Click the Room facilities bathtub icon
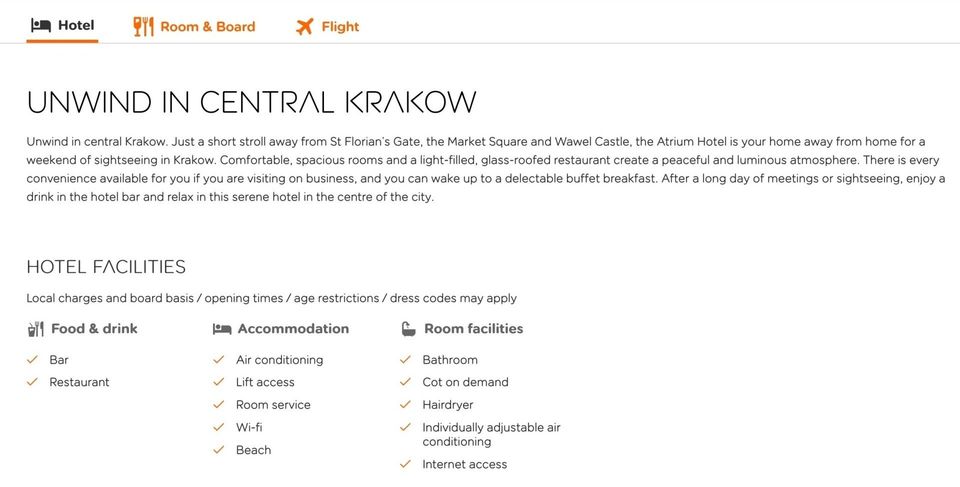Image resolution: width=960 pixels, height=487 pixels. (408, 329)
